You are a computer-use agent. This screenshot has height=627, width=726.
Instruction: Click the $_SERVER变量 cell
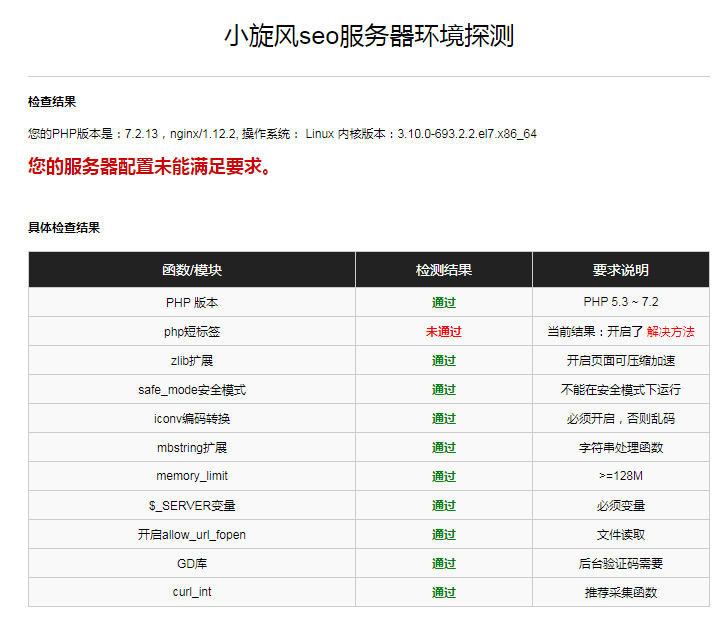192,506
